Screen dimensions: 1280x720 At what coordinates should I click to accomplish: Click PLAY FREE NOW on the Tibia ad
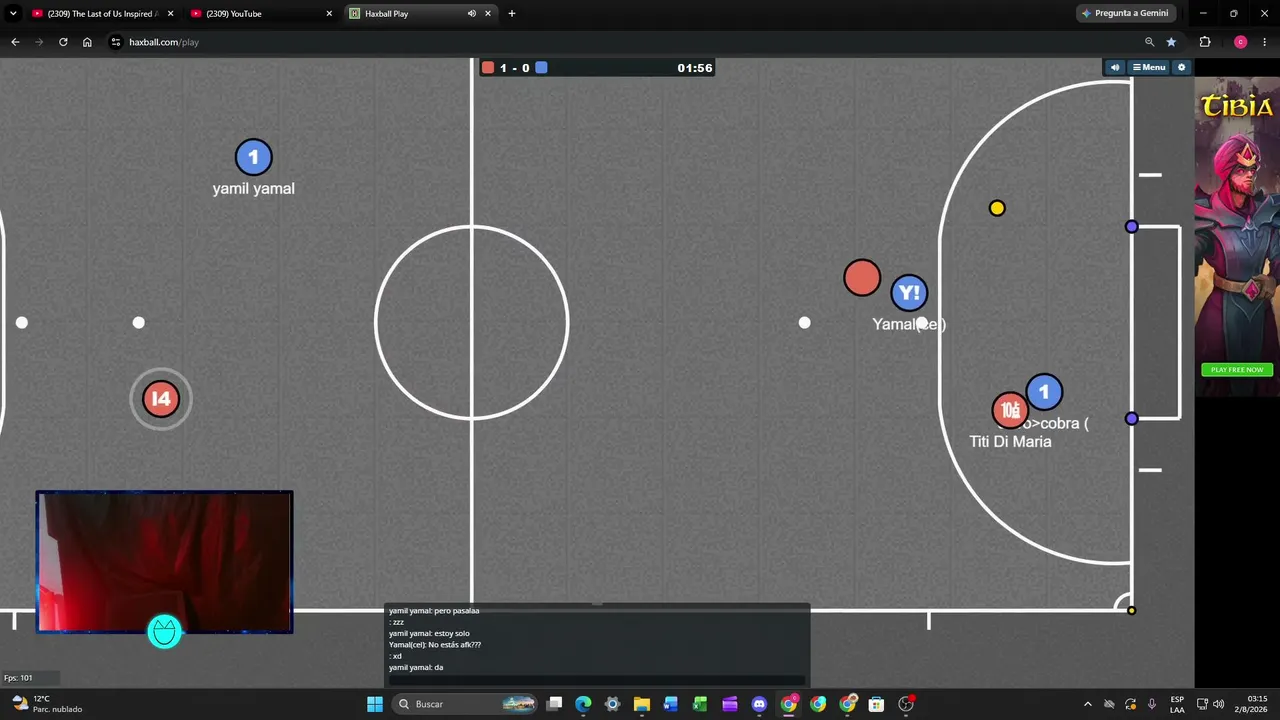(1237, 370)
